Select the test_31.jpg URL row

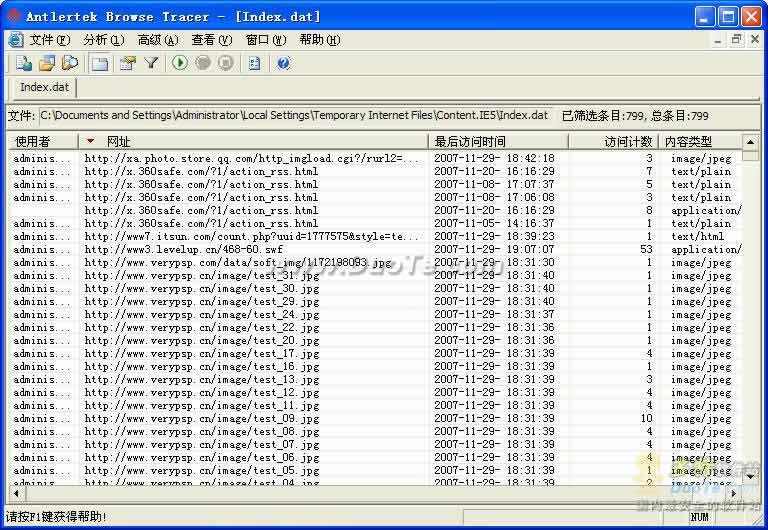(x=375, y=275)
